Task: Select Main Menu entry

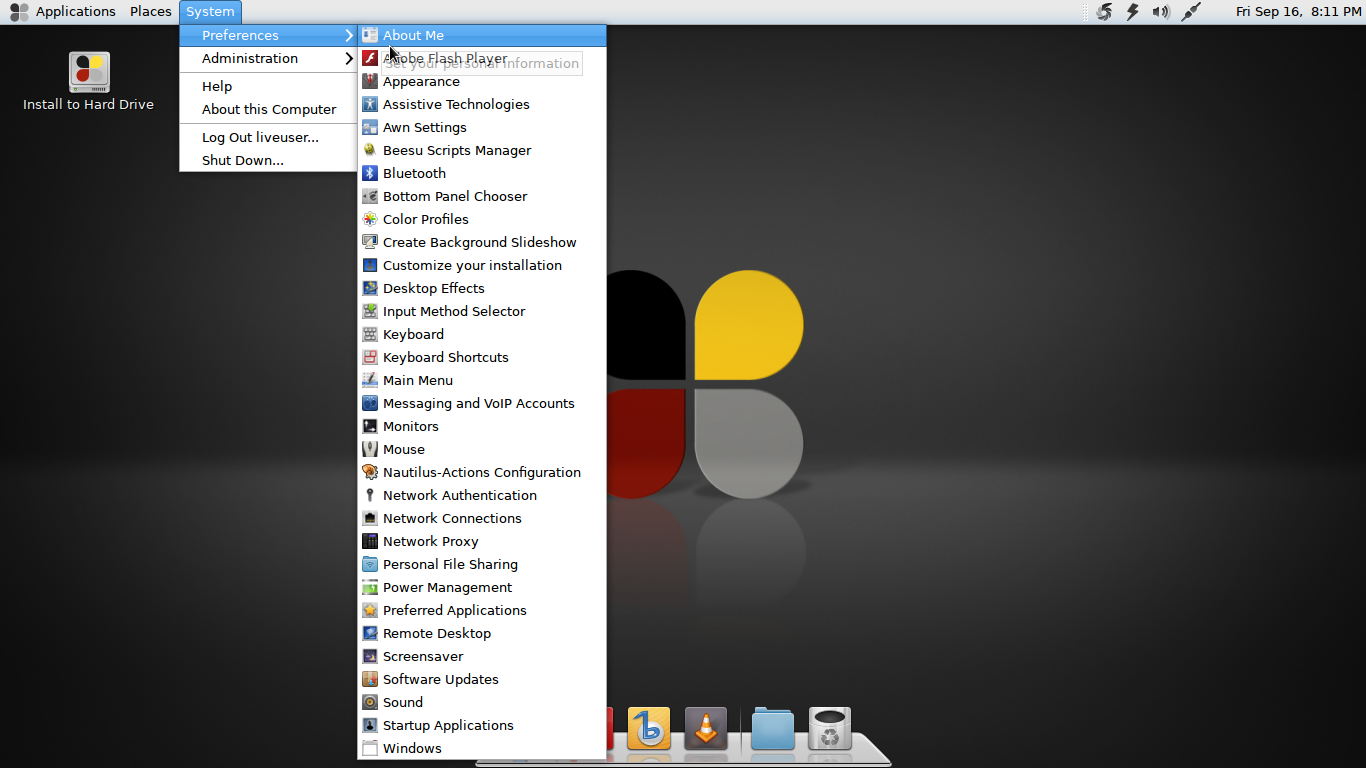Action: point(482,380)
